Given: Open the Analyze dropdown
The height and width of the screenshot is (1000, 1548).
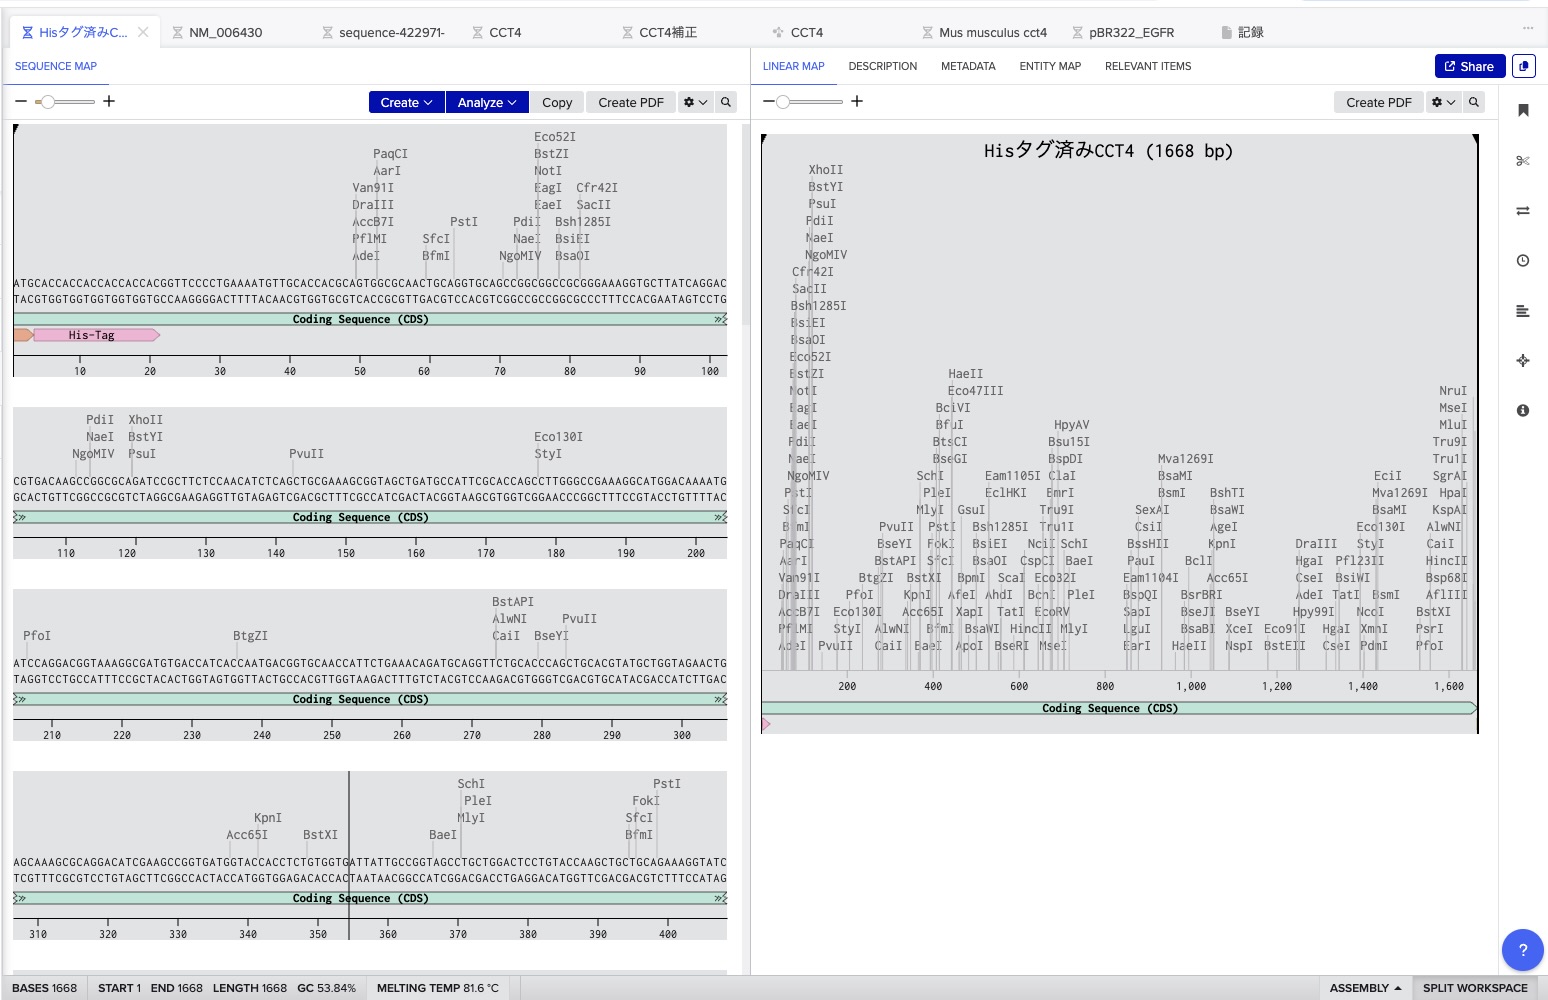Looking at the screenshot, I should coord(487,102).
